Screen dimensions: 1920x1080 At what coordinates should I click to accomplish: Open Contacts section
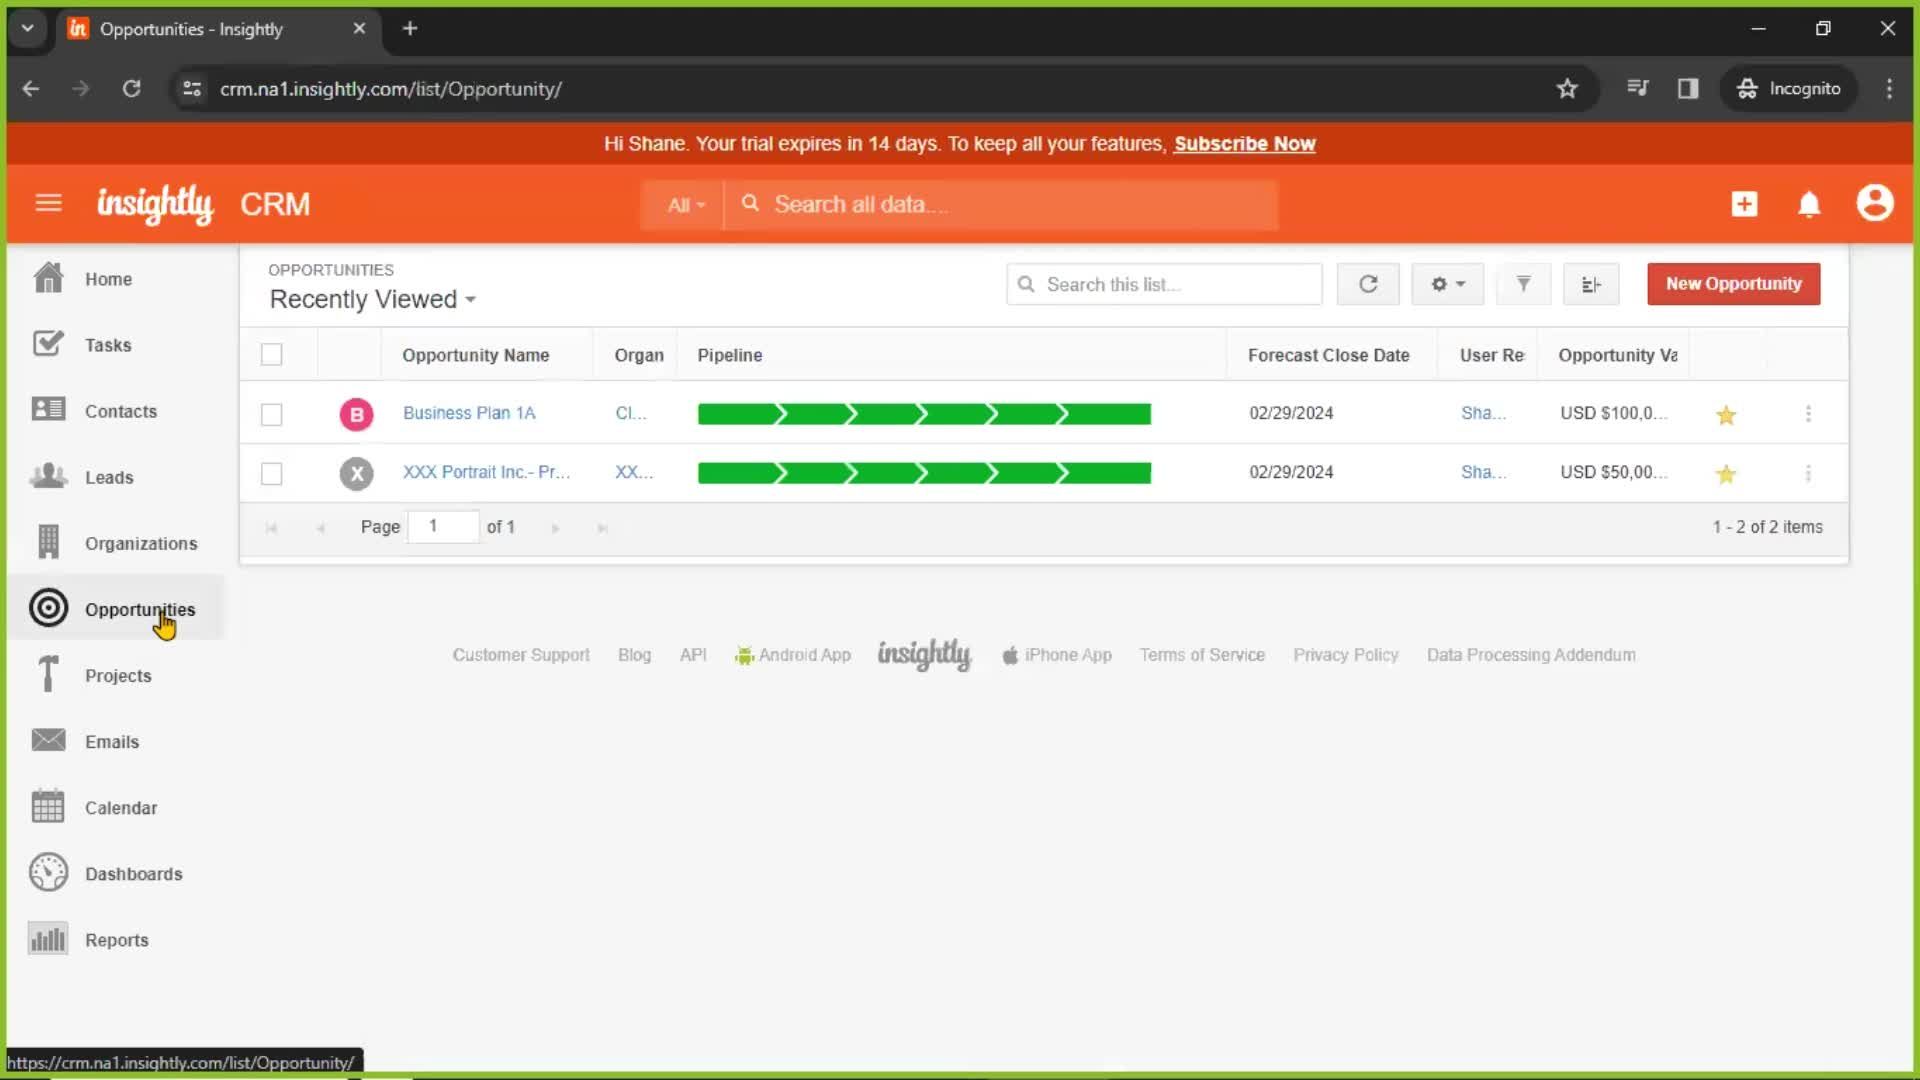tap(121, 410)
